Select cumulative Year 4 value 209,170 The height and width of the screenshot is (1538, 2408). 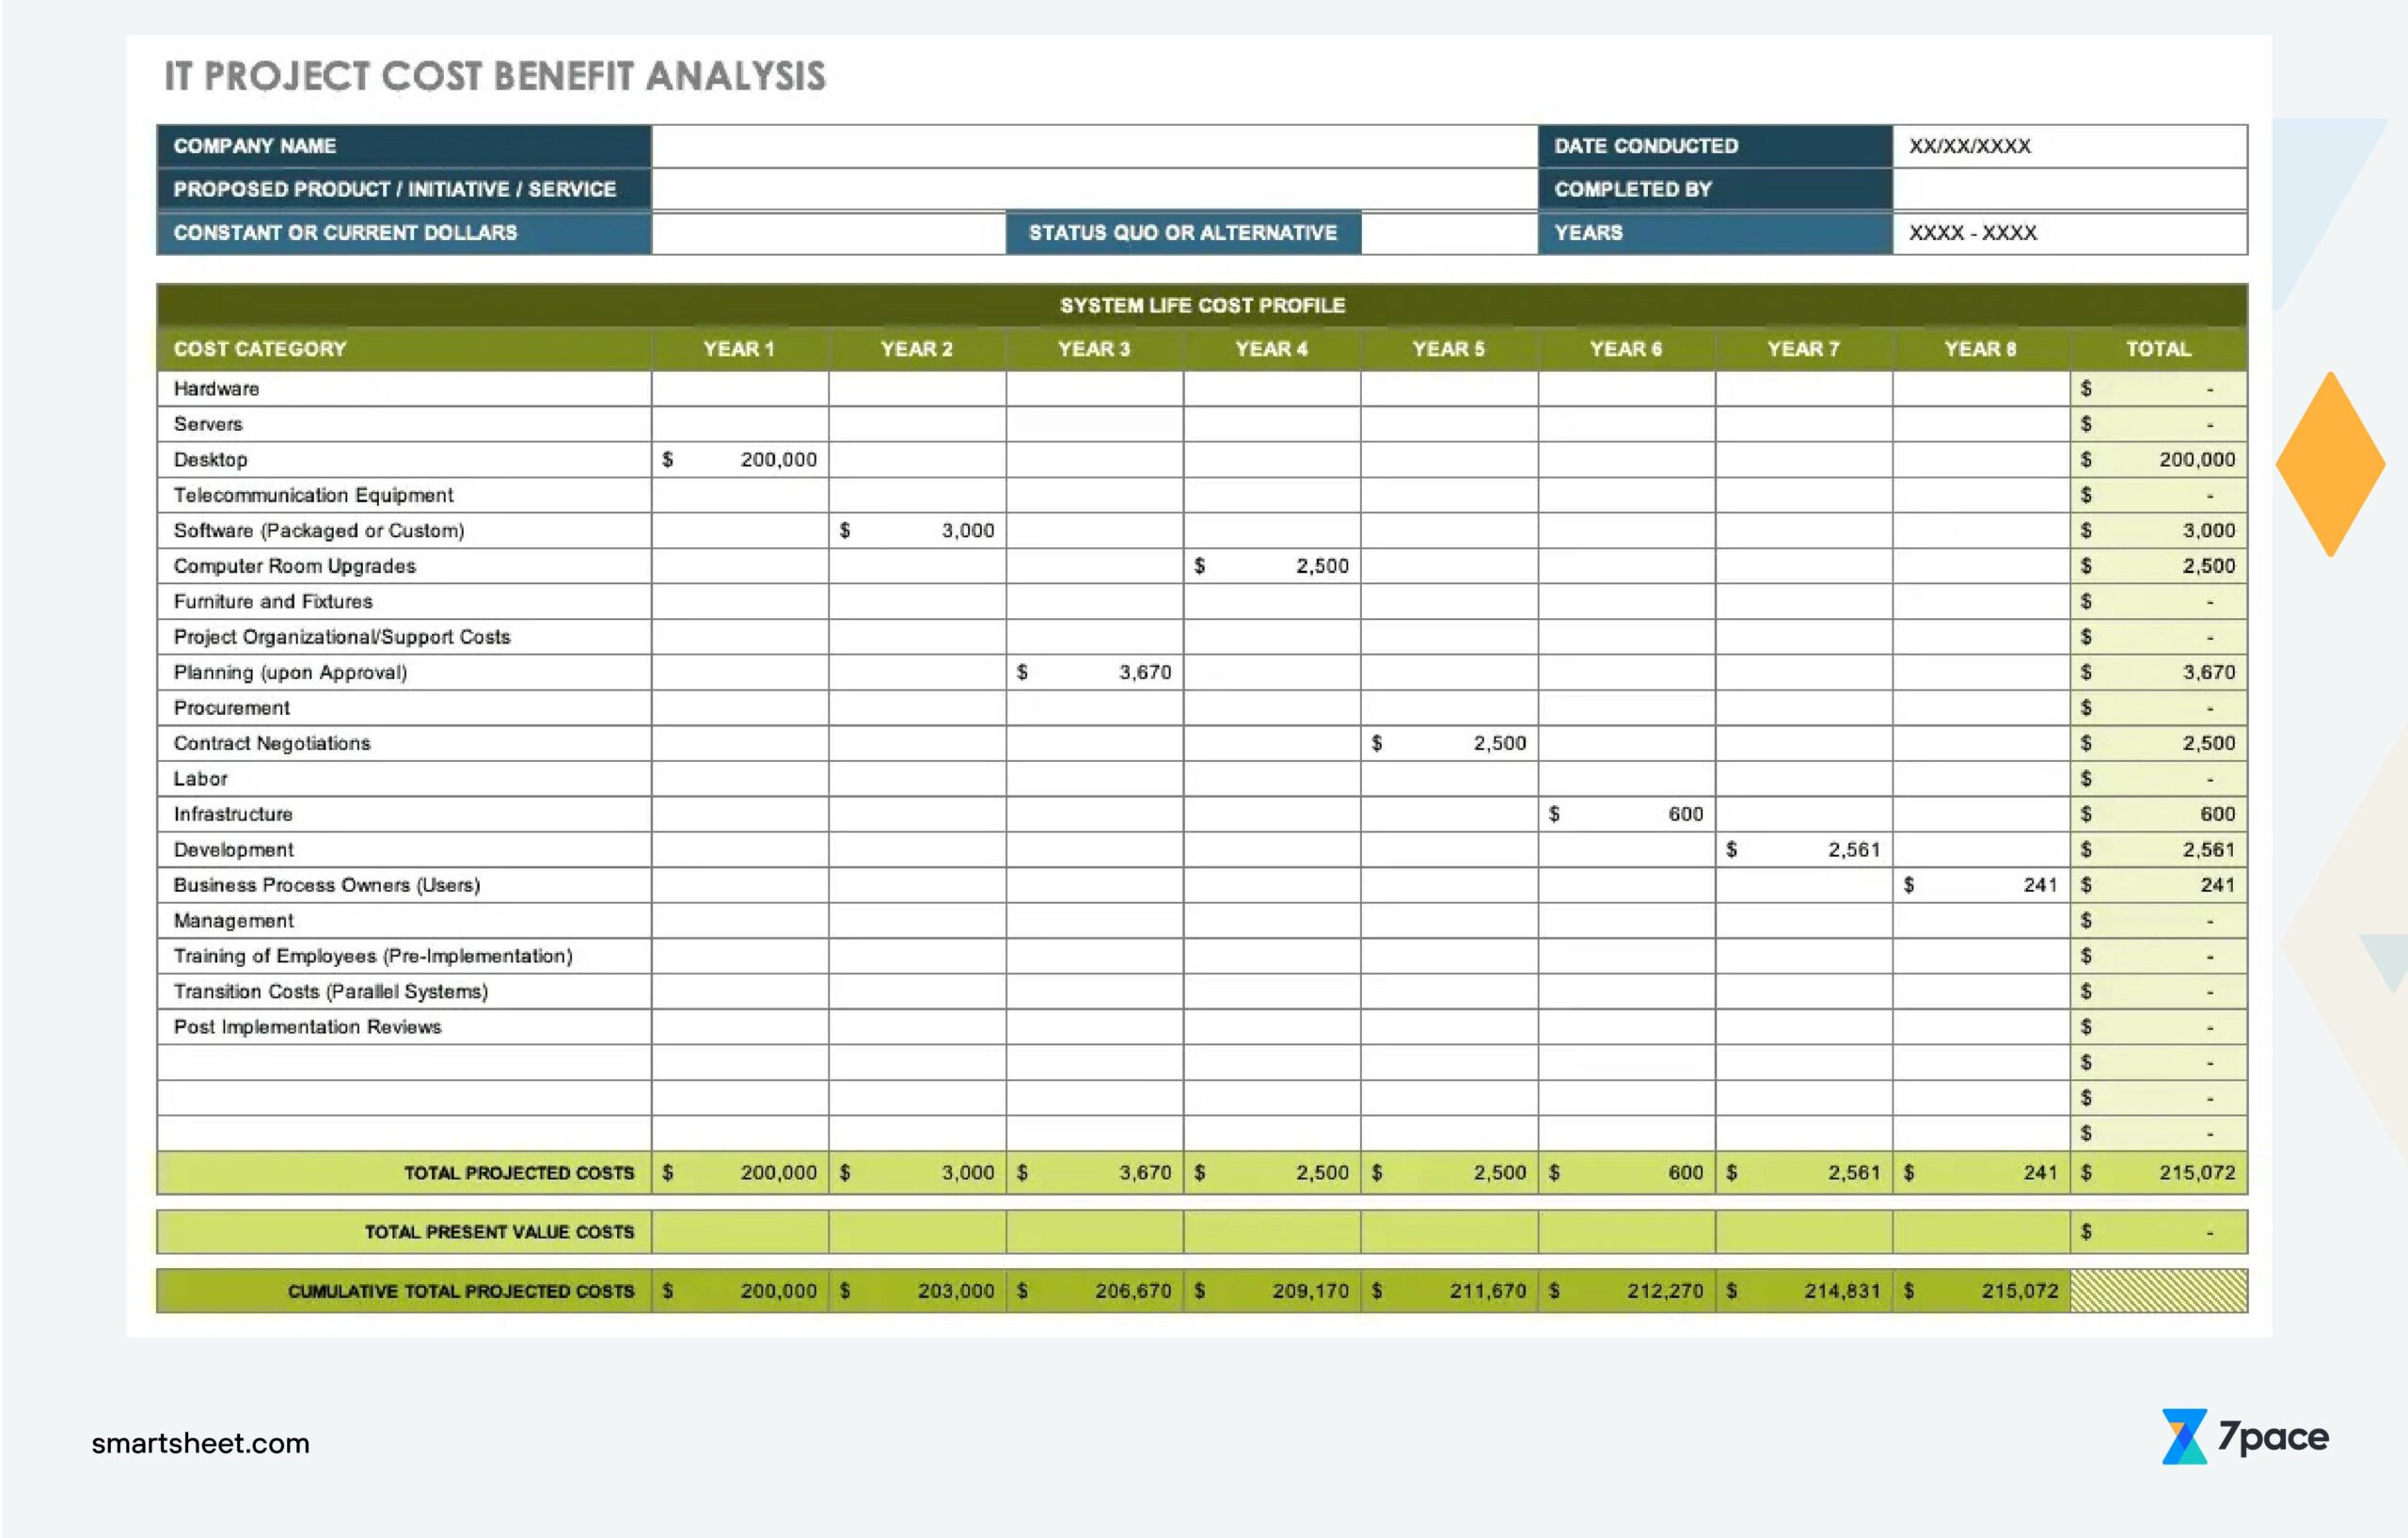point(1272,1291)
